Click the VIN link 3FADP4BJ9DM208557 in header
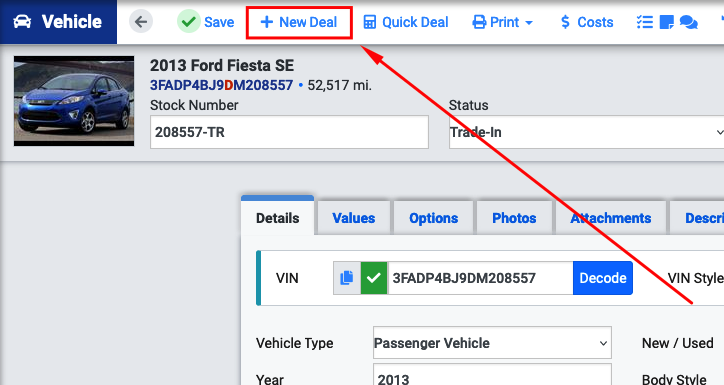The image size is (724, 385). [x=221, y=85]
